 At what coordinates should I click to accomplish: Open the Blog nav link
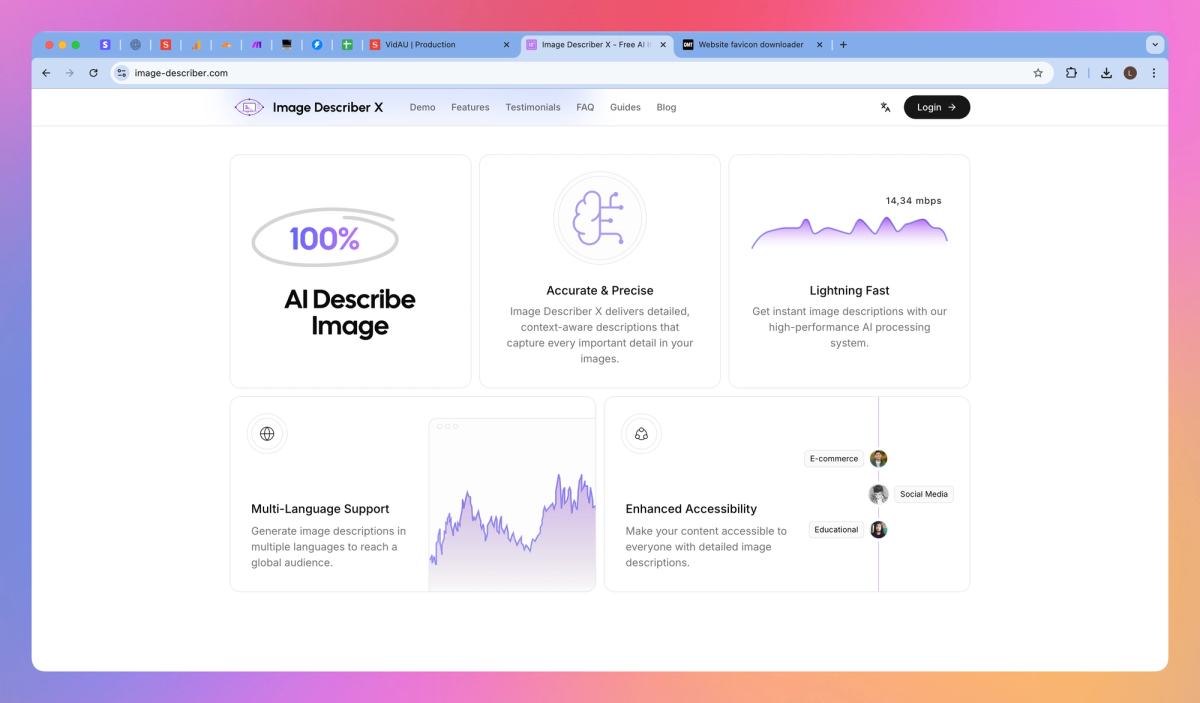click(666, 107)
